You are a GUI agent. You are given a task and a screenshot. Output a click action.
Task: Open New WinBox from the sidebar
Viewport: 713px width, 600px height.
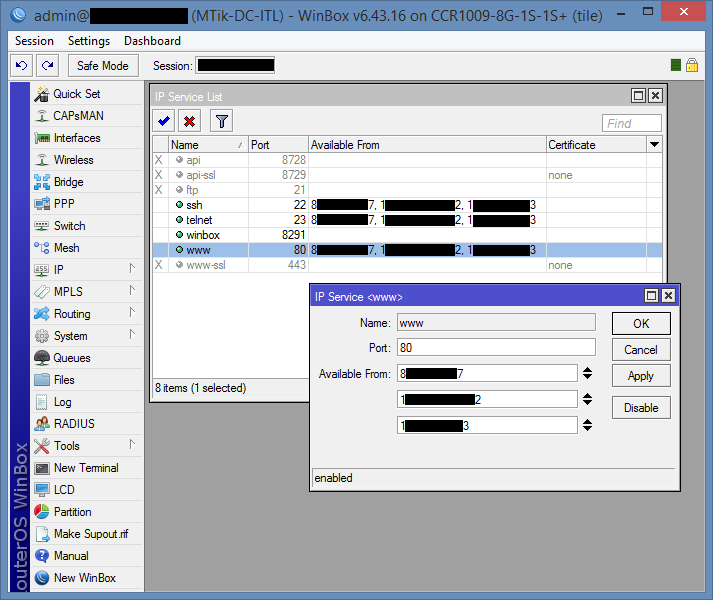86,578
